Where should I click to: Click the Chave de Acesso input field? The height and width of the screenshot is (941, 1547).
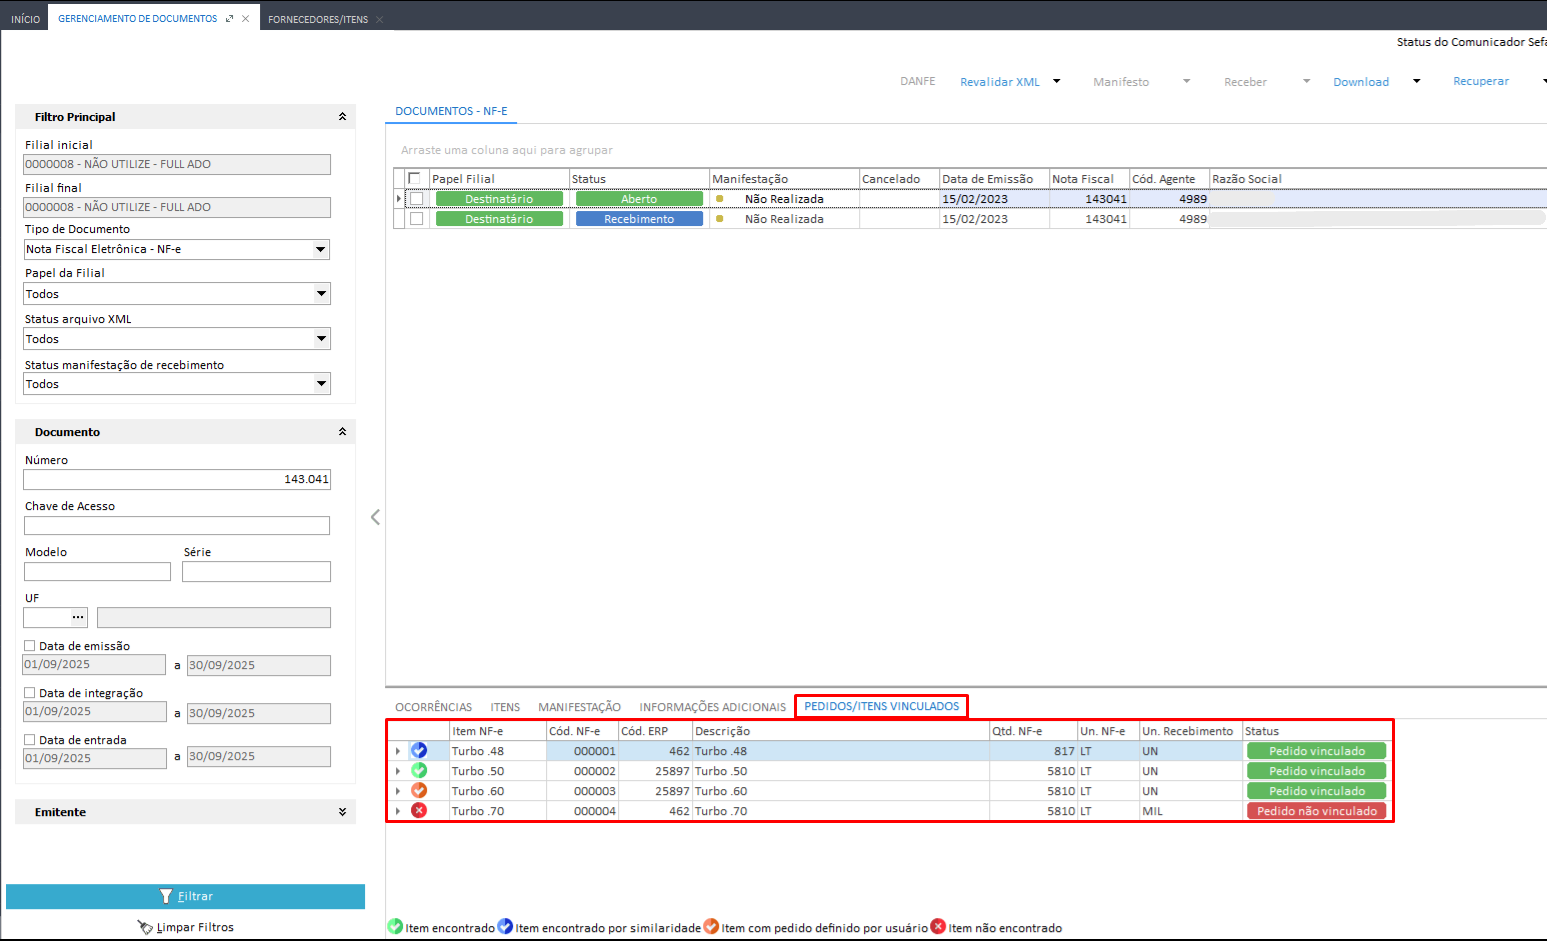point(177,526)
